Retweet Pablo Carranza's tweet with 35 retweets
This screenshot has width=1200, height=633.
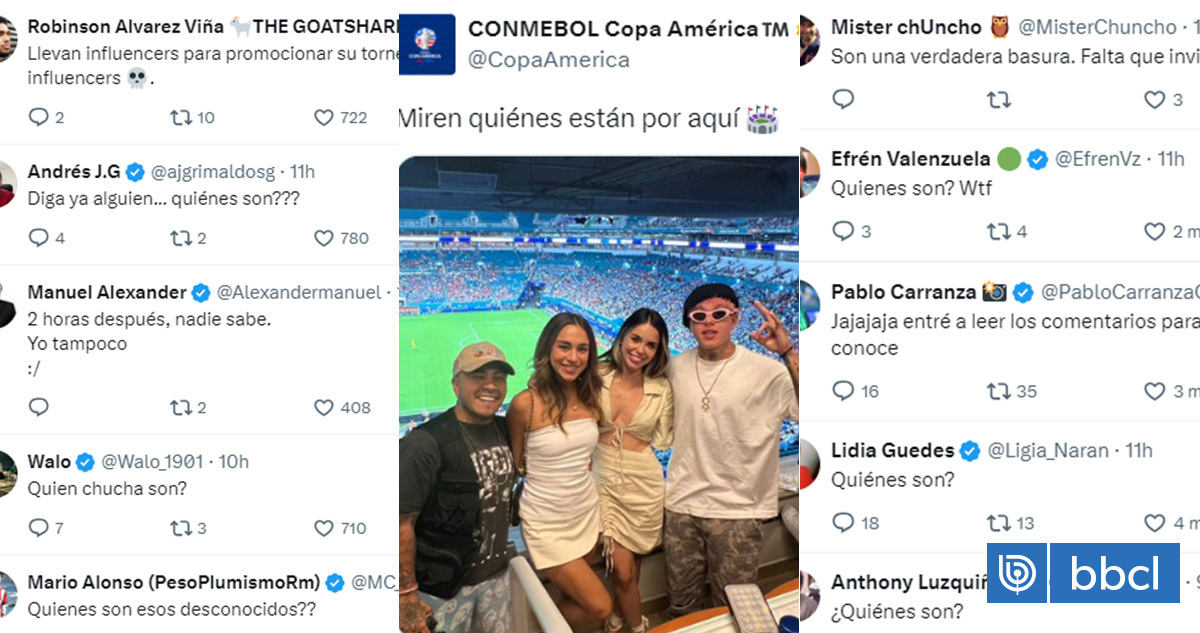pos(998,391)
